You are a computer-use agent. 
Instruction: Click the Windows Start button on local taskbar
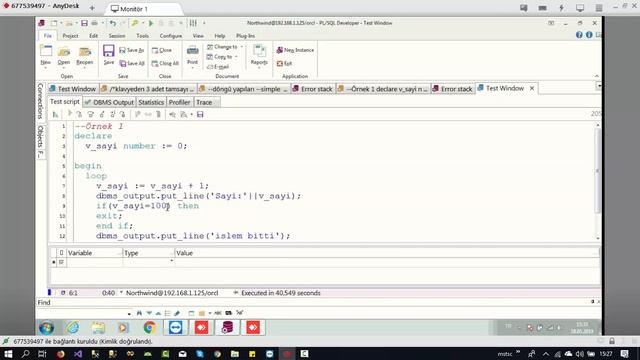(8, 354)
